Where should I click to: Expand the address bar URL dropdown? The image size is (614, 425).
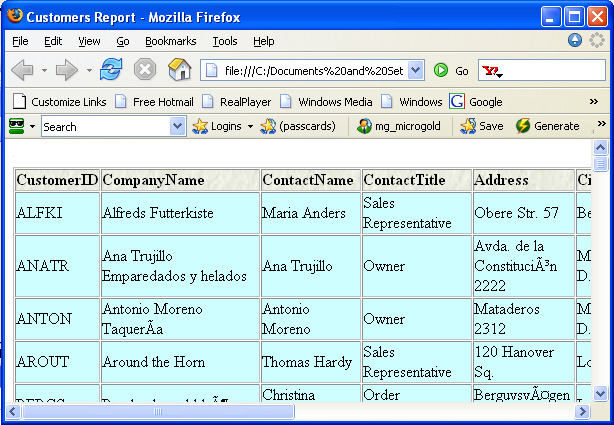pos(415,71)
